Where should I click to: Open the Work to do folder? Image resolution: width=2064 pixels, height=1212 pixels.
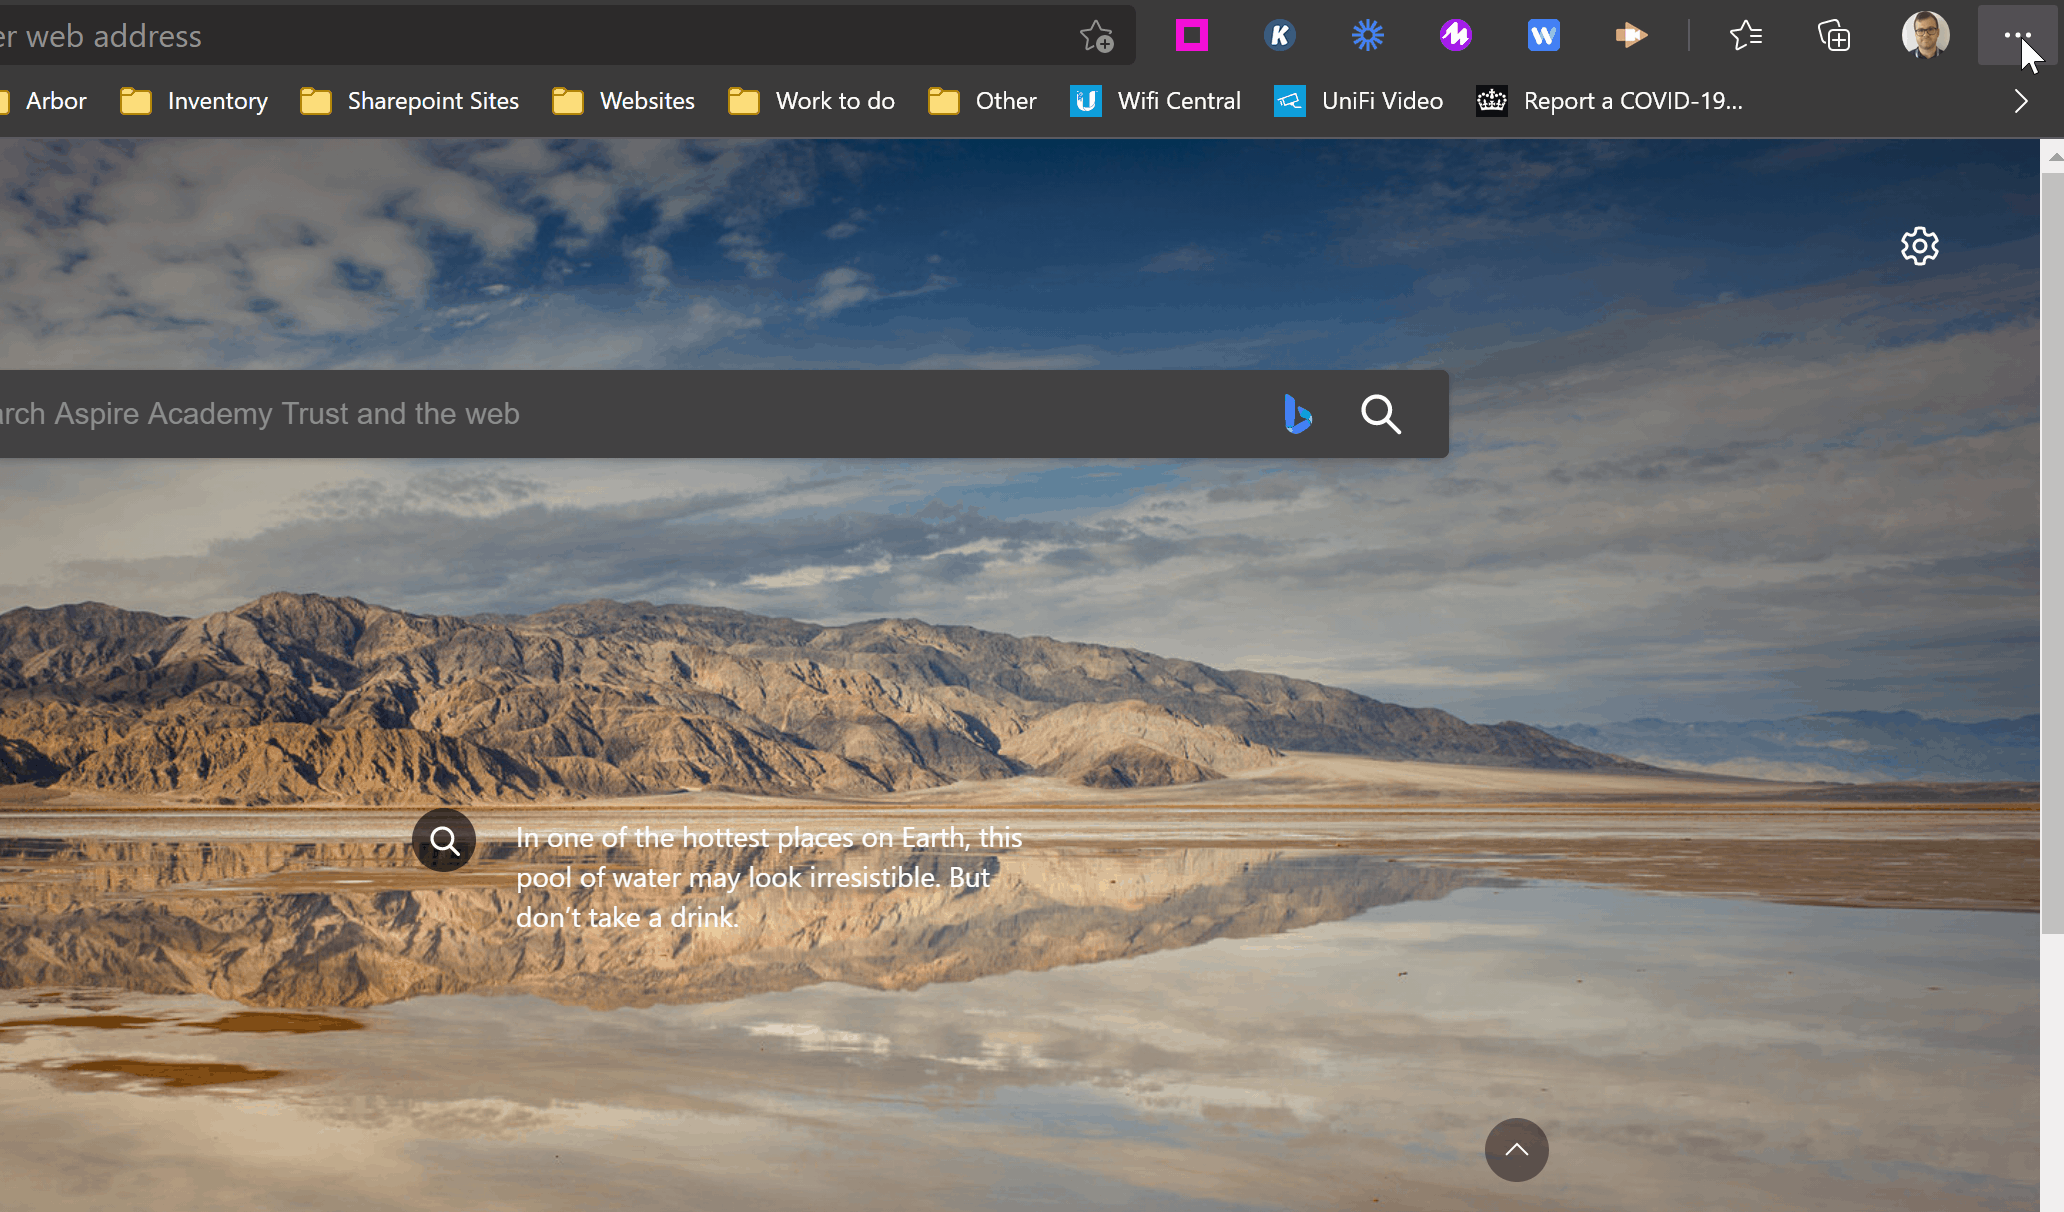(x=812, y=101)
